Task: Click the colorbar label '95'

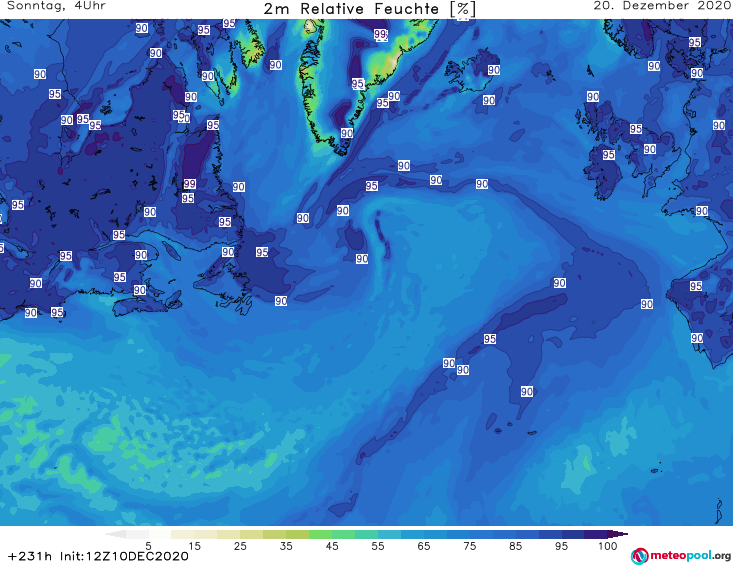Action: (561, 546)
